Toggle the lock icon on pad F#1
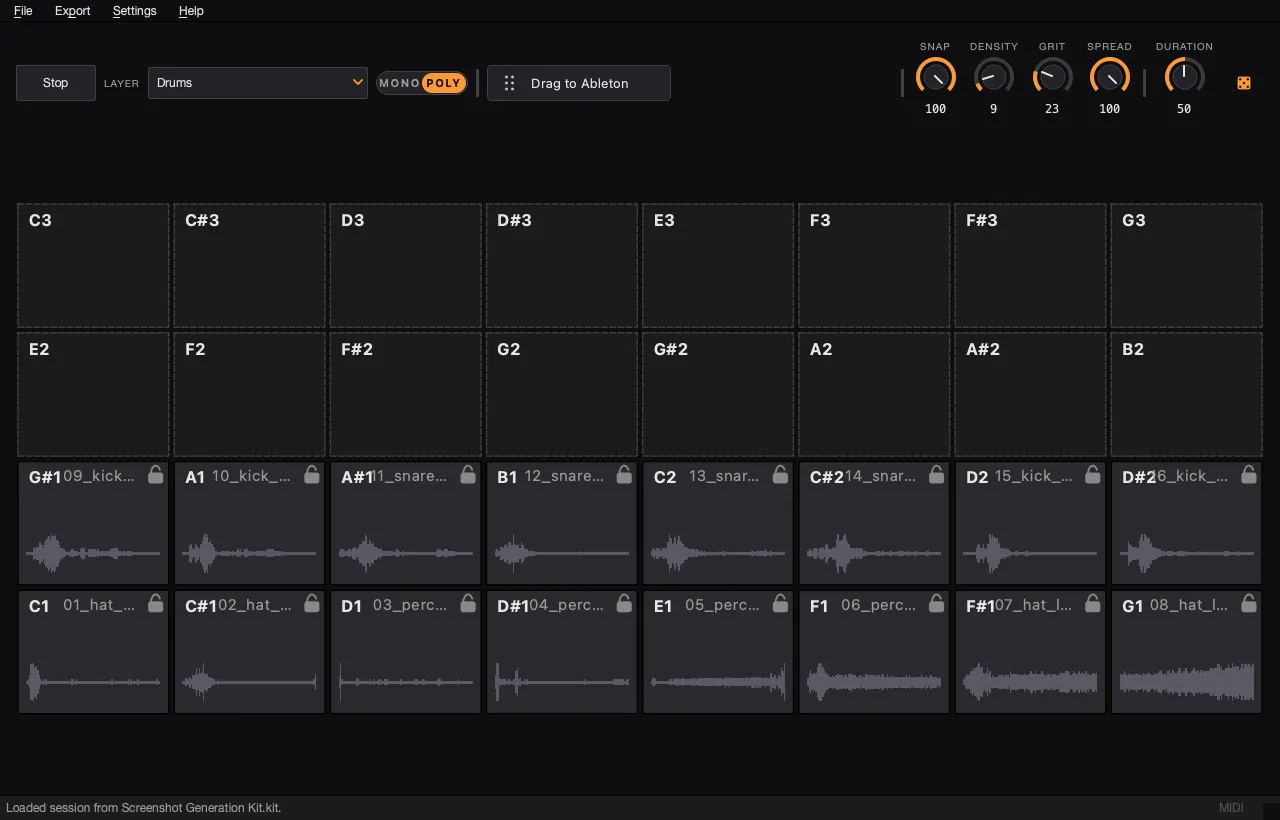Viewport: 1280px width, 820px height. pos(1092,603)
